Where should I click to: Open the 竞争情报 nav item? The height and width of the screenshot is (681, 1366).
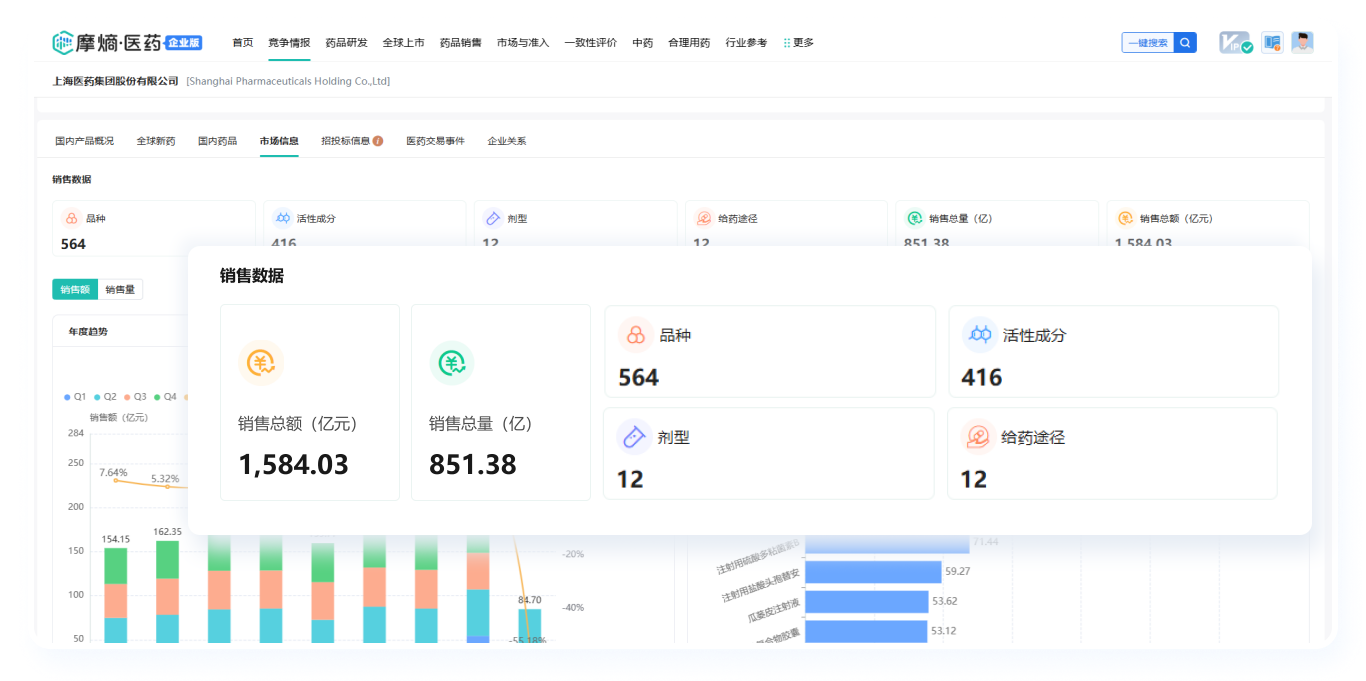(x=289, y=43)
